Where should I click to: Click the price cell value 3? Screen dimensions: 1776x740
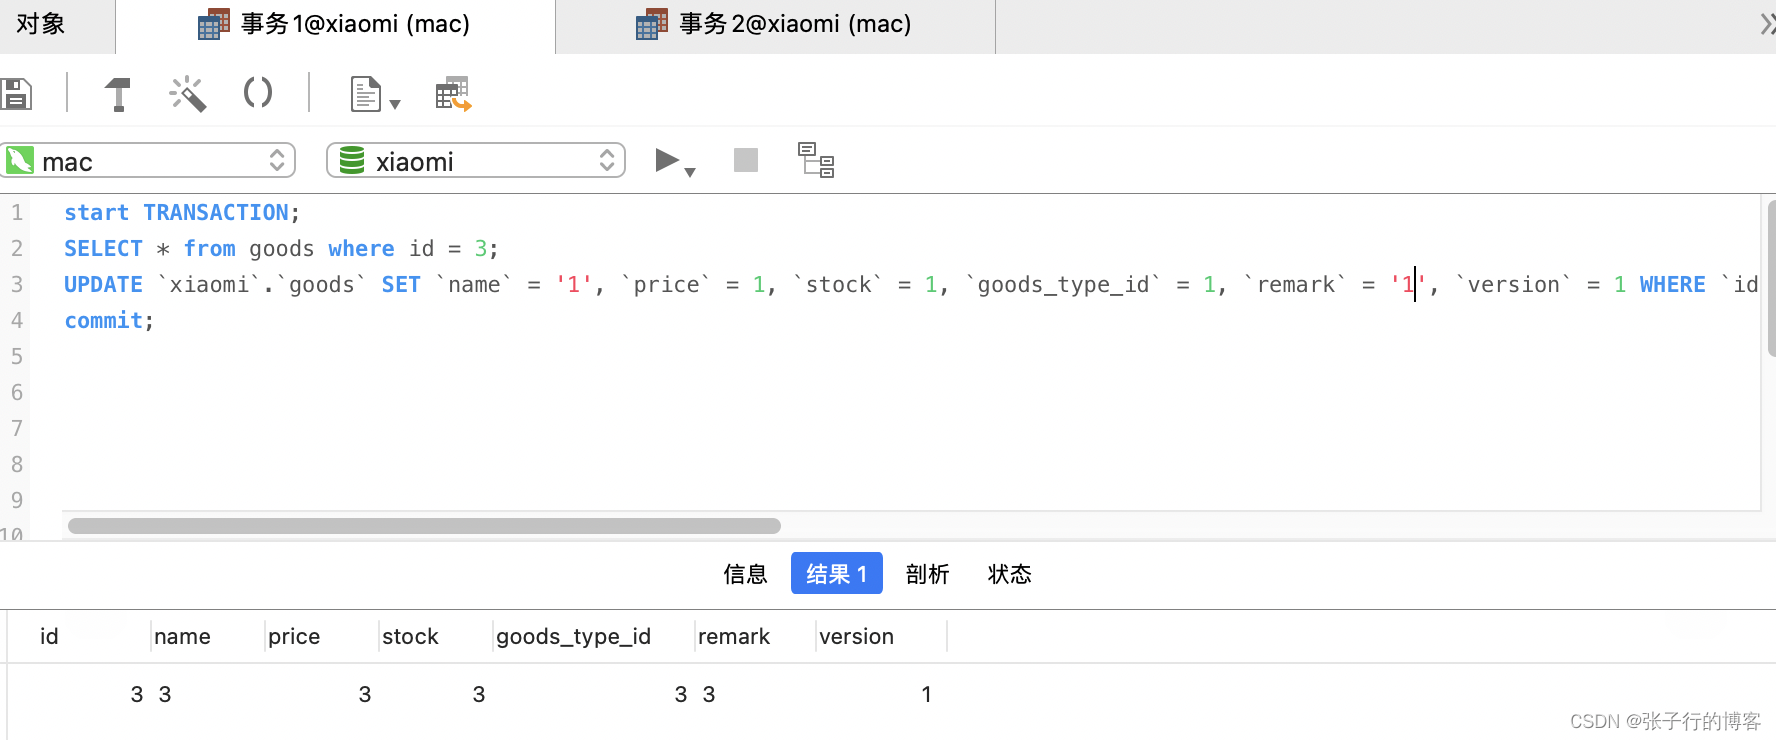(x=365, y=694)
